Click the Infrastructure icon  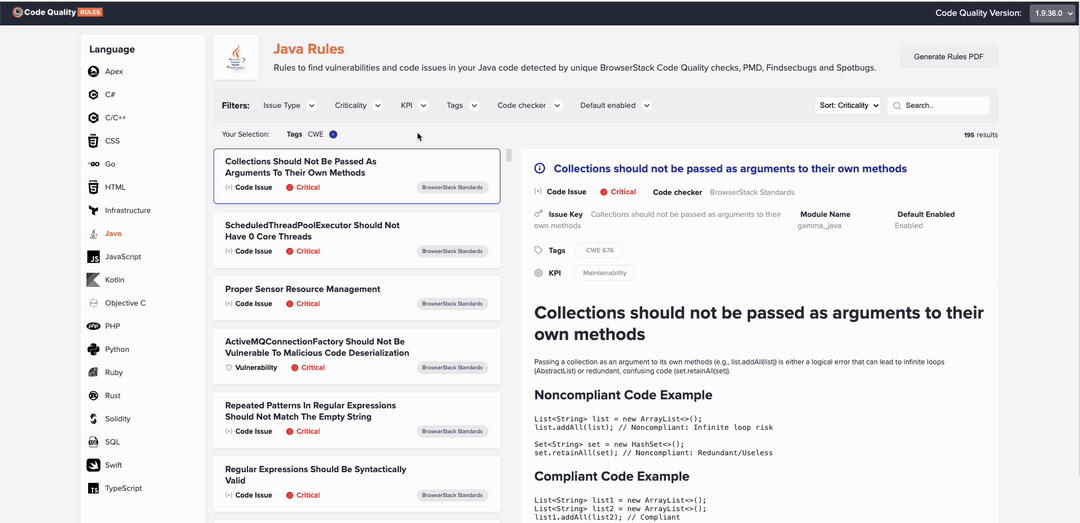point(93,210)
